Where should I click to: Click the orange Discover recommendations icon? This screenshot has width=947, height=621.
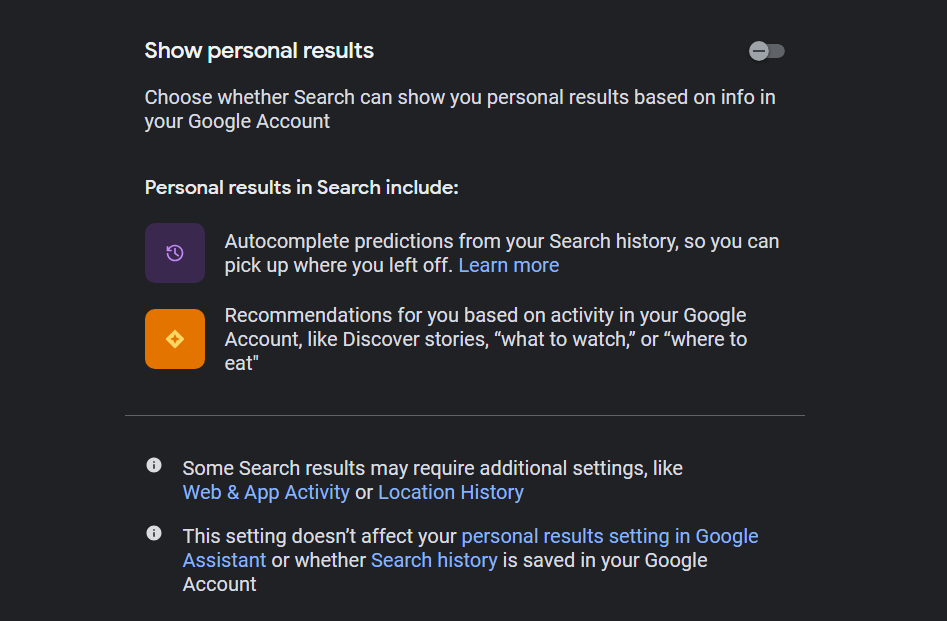(x=175, y=339)
